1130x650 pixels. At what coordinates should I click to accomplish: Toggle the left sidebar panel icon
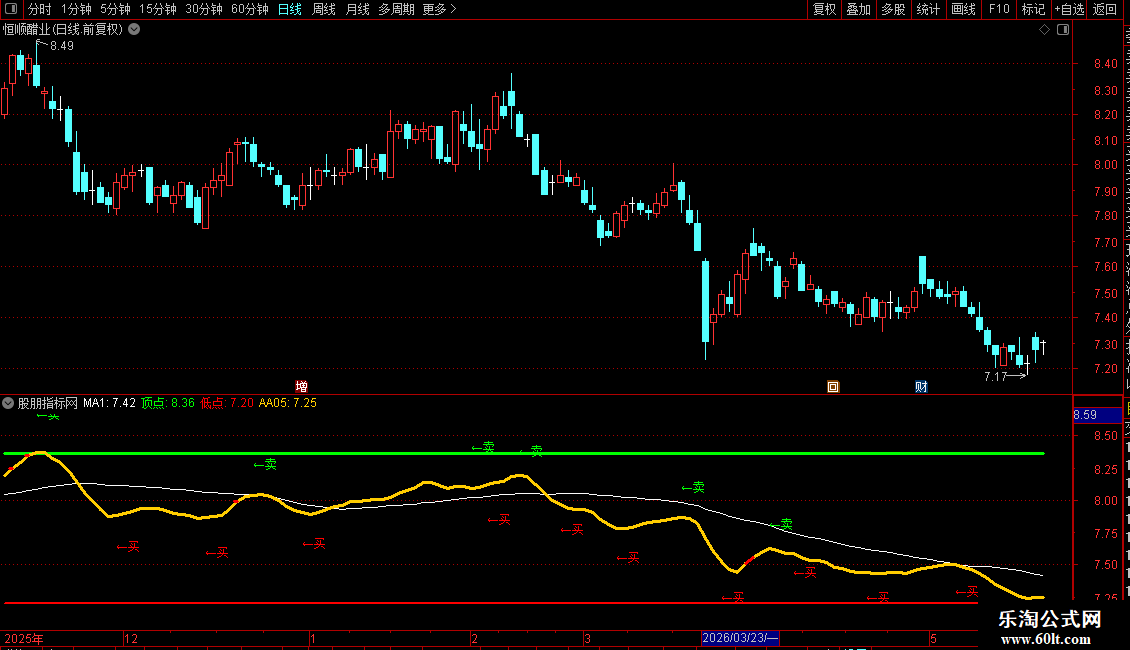(11, 9)
